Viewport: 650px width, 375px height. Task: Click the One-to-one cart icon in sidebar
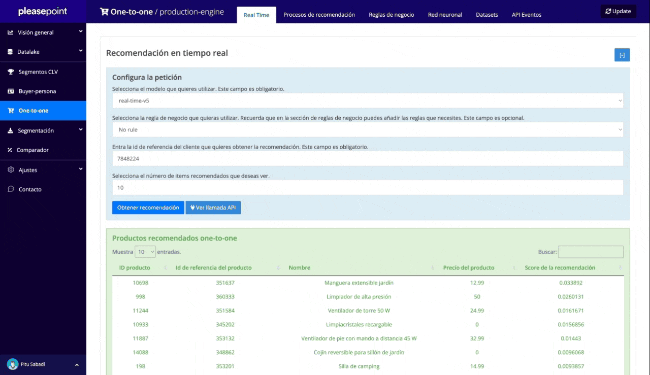click(11, 111)
